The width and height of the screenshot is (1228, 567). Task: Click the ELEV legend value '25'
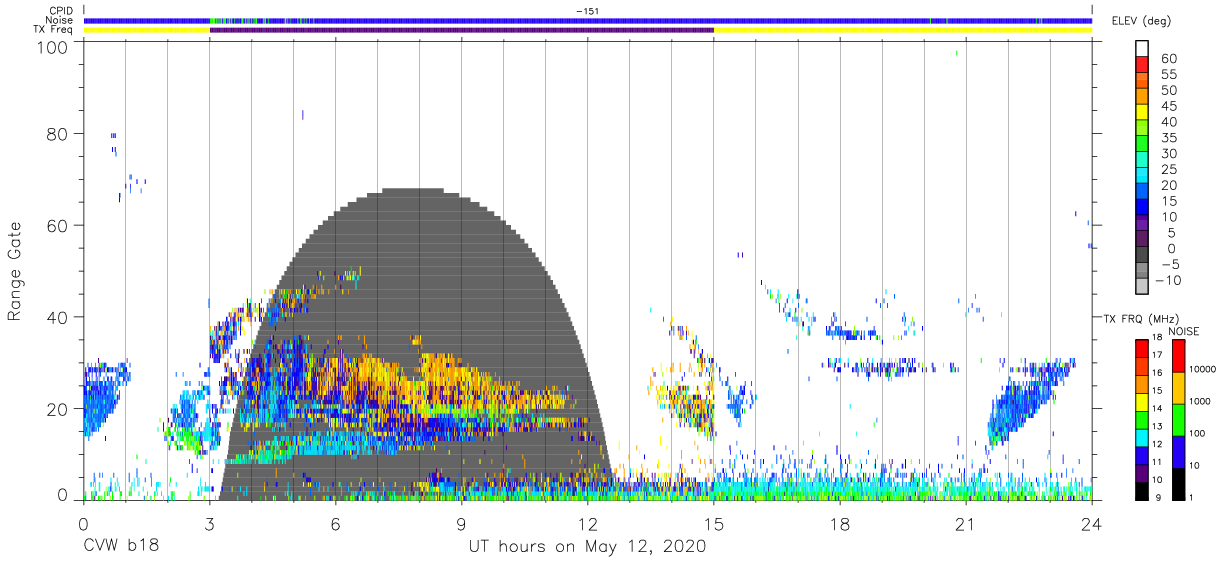click(1168, 169)
